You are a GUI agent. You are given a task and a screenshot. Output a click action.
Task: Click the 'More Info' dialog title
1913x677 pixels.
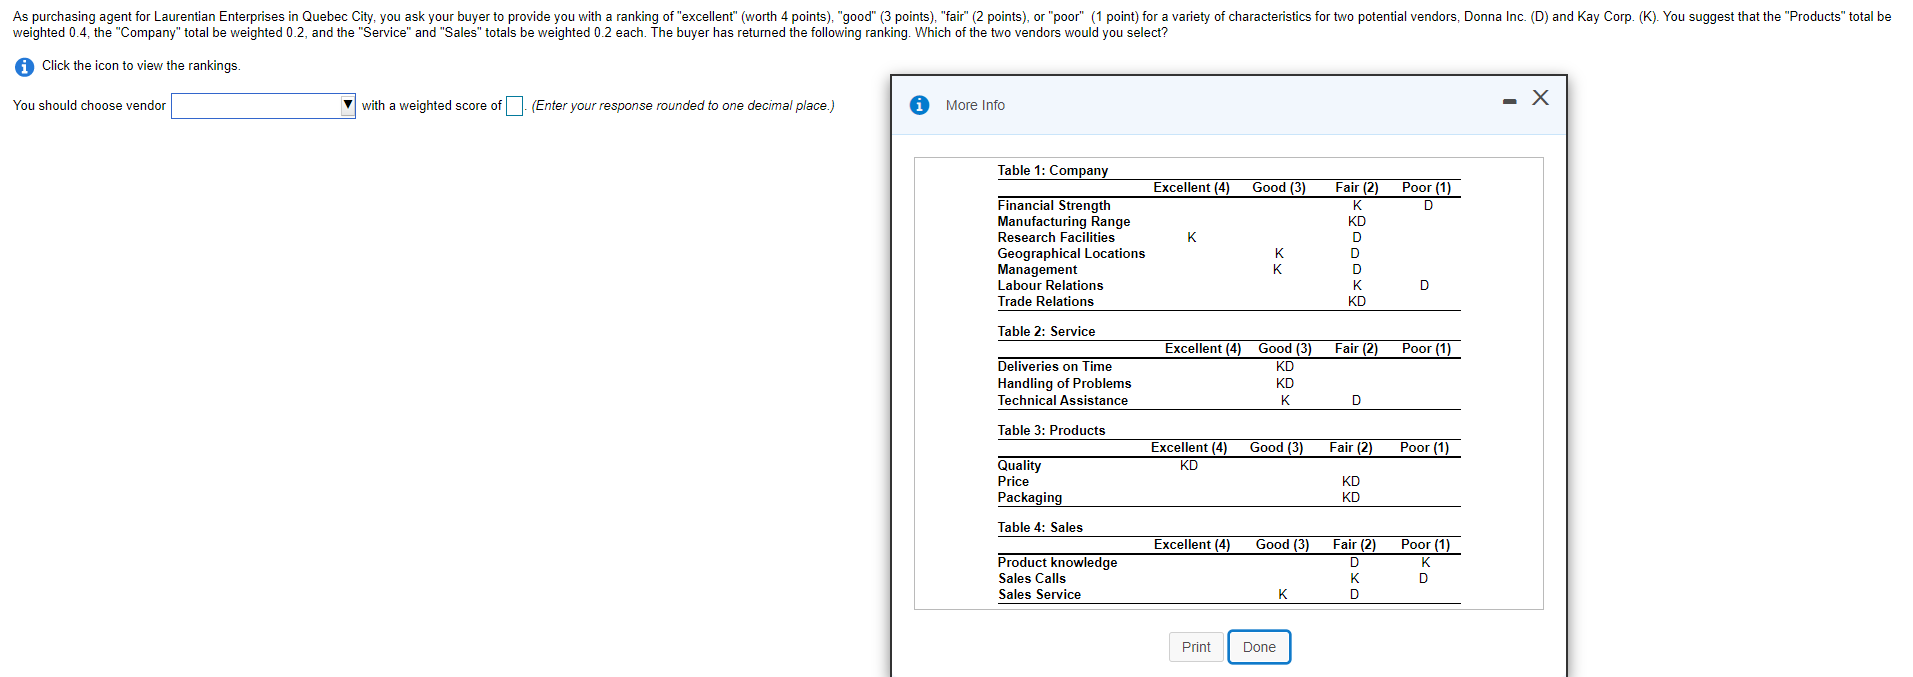[x=975, y=105]
